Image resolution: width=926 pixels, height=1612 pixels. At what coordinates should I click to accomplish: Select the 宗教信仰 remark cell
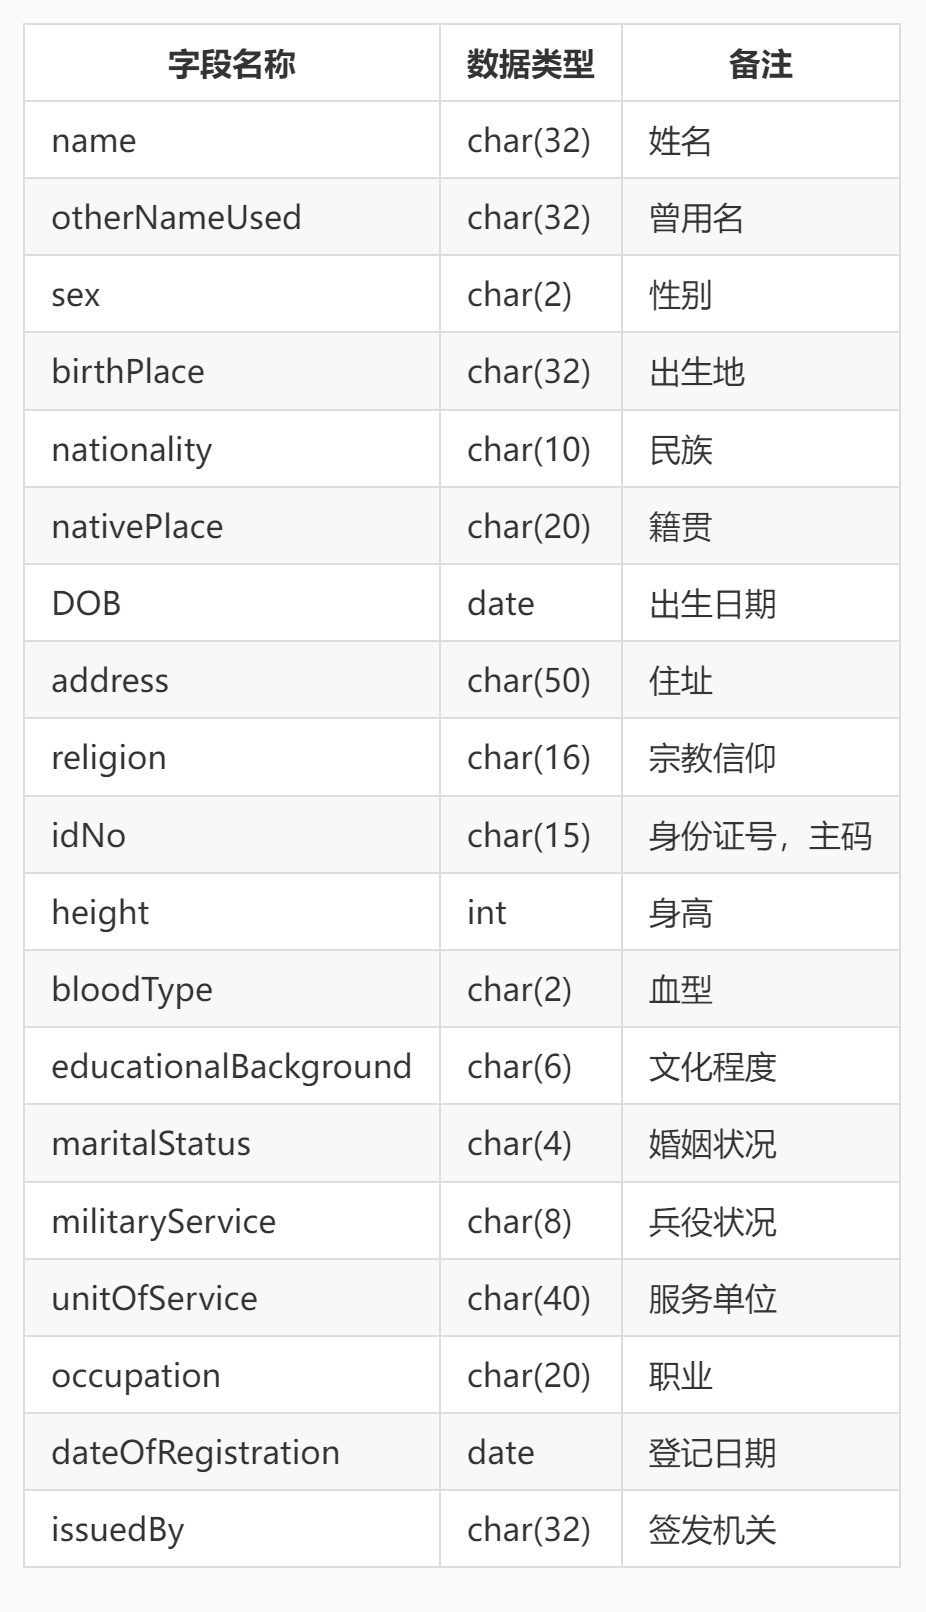click(x=712, y=758)
